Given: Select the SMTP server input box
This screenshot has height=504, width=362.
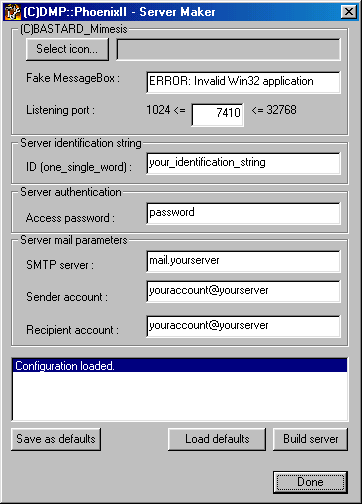Looking at the screenshot, I should pos(243,262).
